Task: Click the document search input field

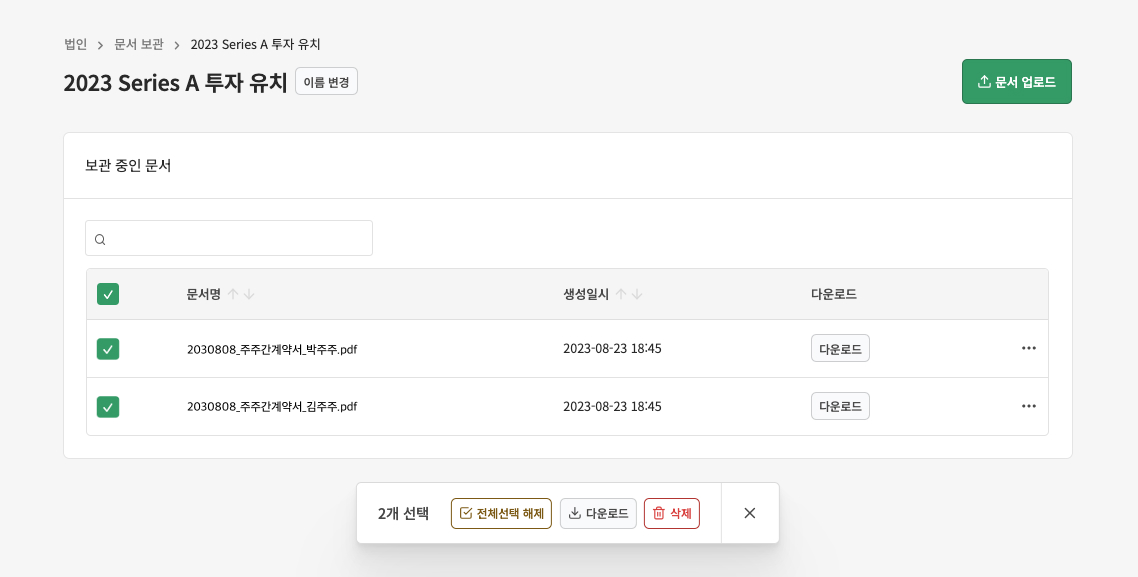Action: (x=228, y=238)
